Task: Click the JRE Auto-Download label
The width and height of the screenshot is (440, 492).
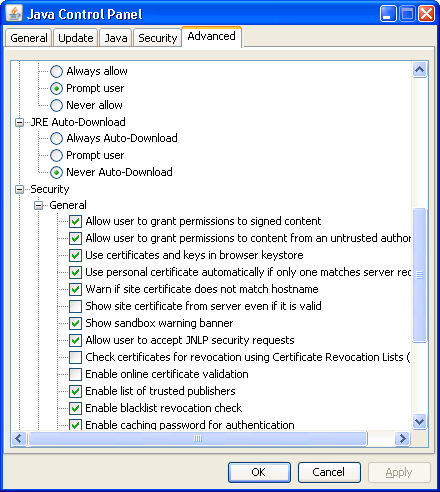Action: coord(78,122)
